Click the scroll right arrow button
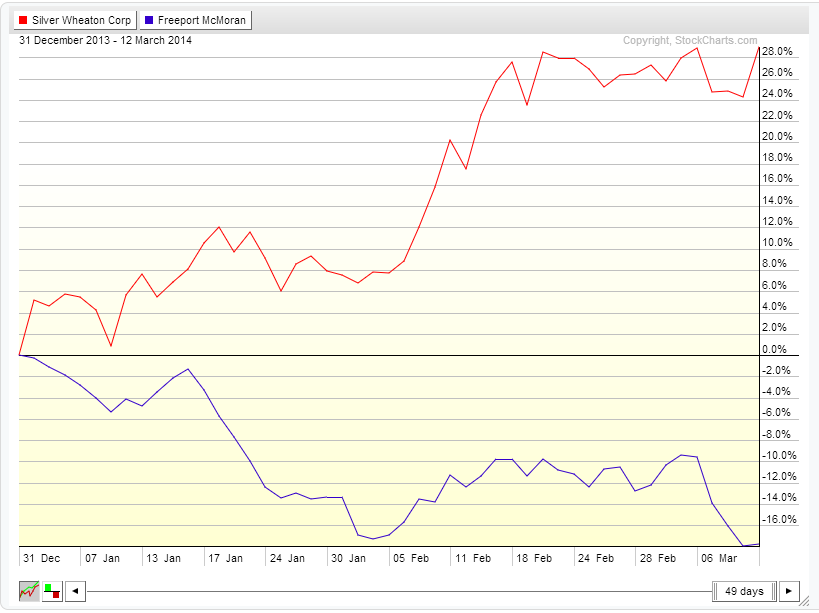The height and width of the screenshot is (613, 819). (x=789, y=591)
